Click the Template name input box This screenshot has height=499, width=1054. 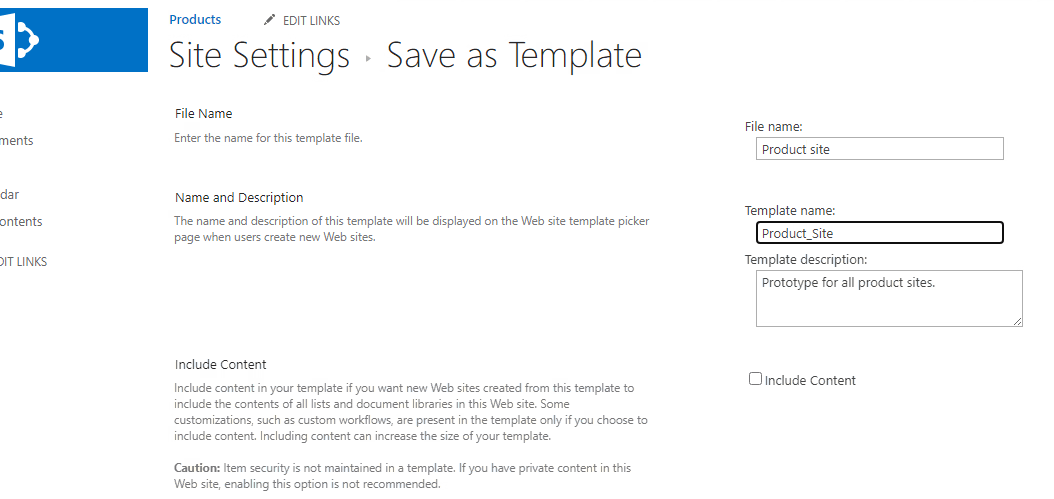(879, 233)
